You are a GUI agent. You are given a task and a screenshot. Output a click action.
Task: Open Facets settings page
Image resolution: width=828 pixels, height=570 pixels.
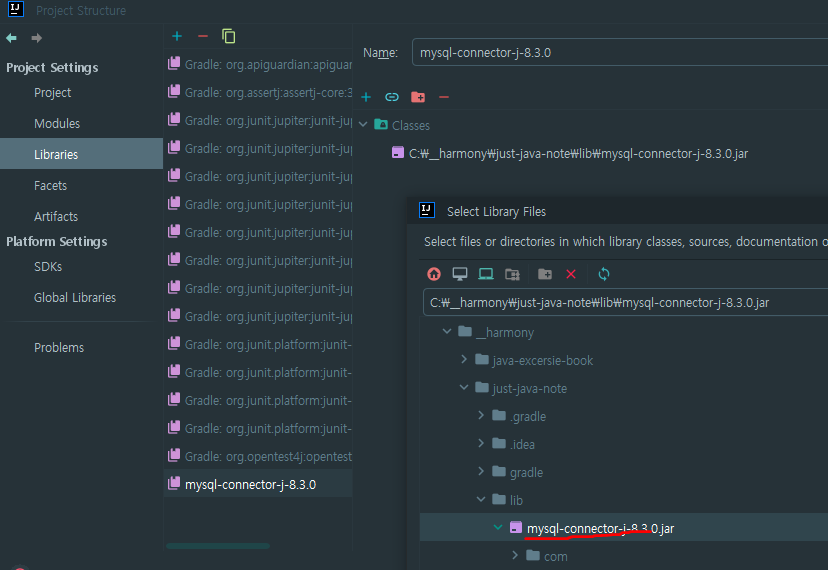point(50,185)
